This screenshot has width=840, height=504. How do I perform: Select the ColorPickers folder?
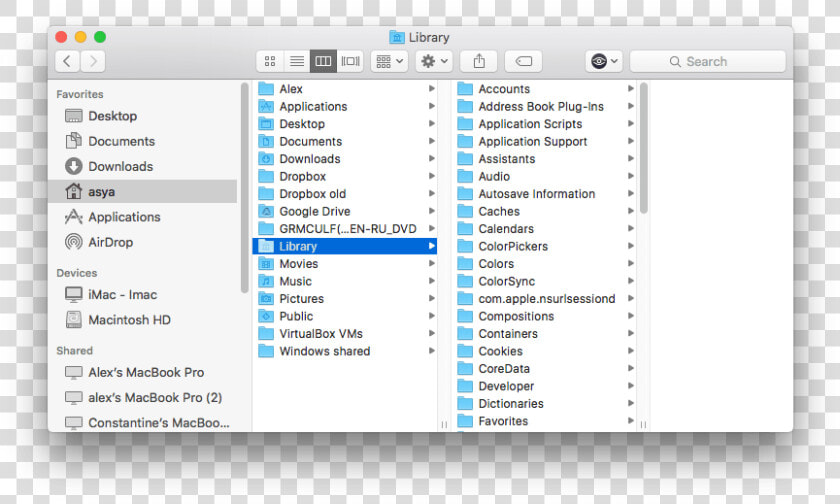[x=545, y=246]
